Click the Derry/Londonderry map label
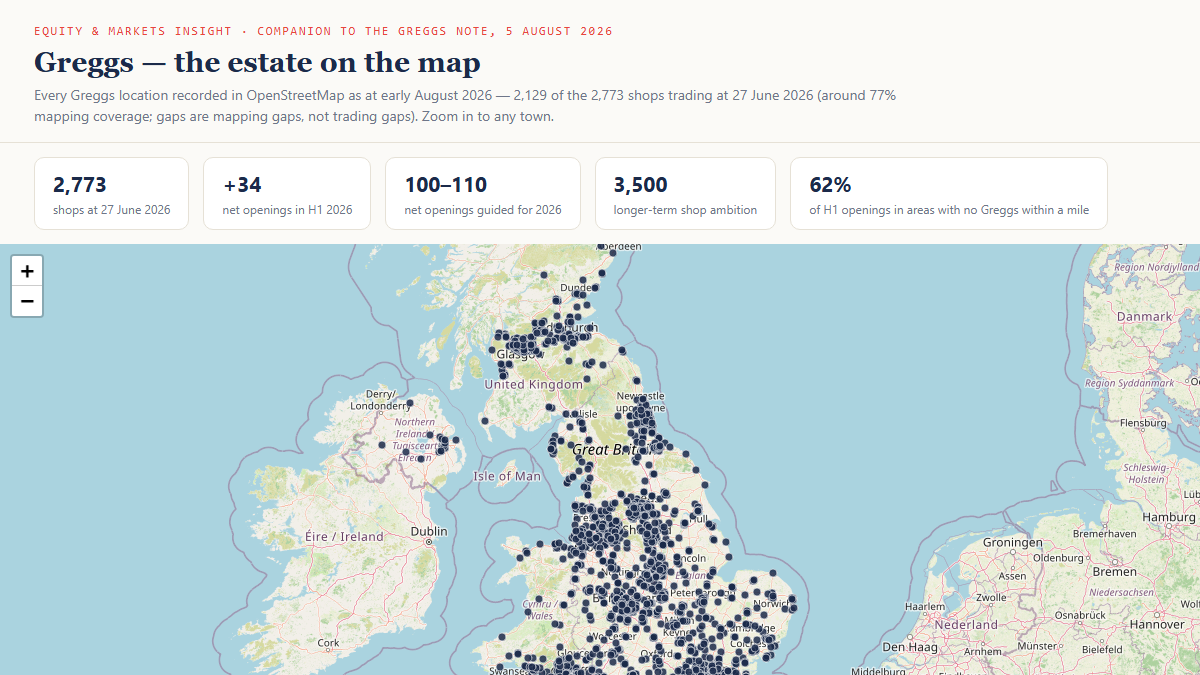The height and width of the screenshot is (675, 1200). coord(381,400)
